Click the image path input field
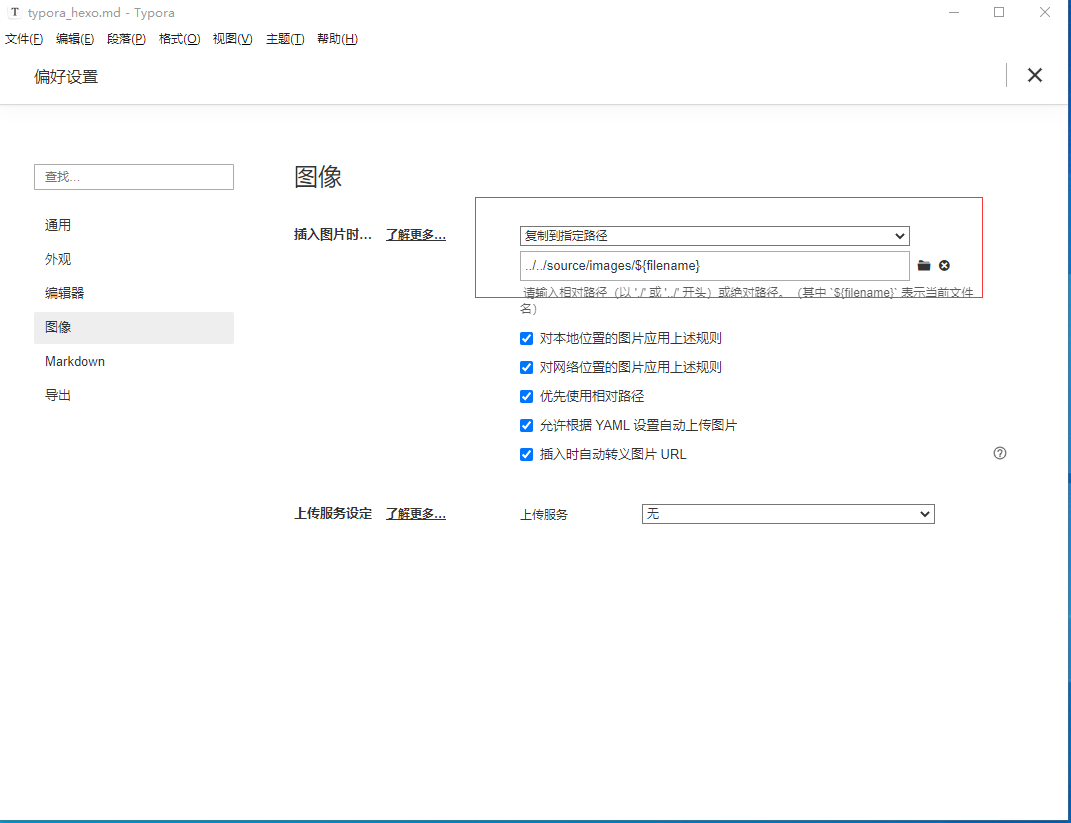 [714, 266]
